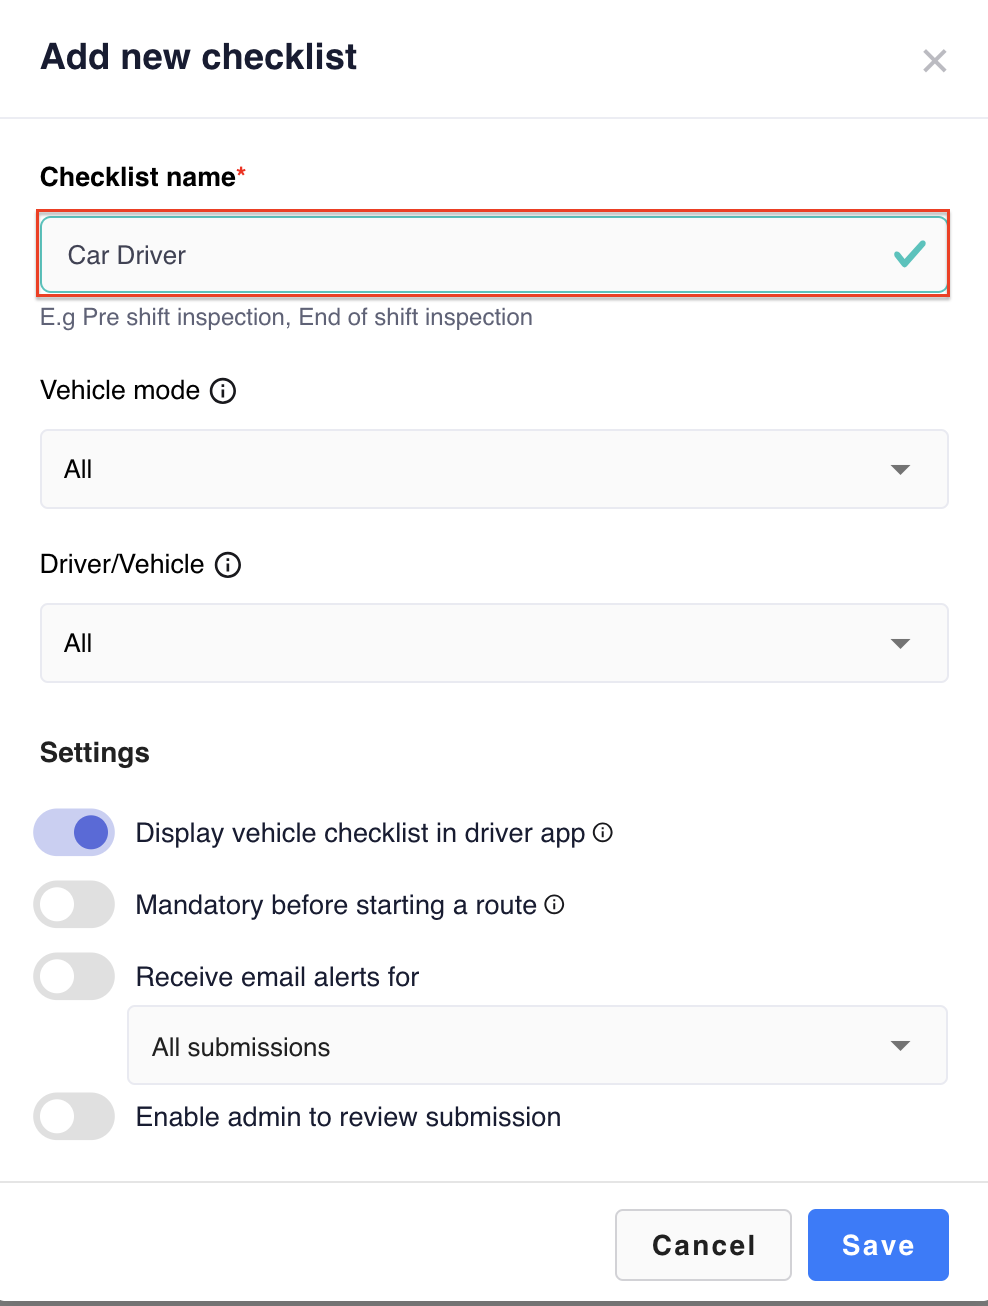The height and width of the screenshot is (1306, 988).
Task: Click the Display vehicle checklist label text
Action: point(360,833)
